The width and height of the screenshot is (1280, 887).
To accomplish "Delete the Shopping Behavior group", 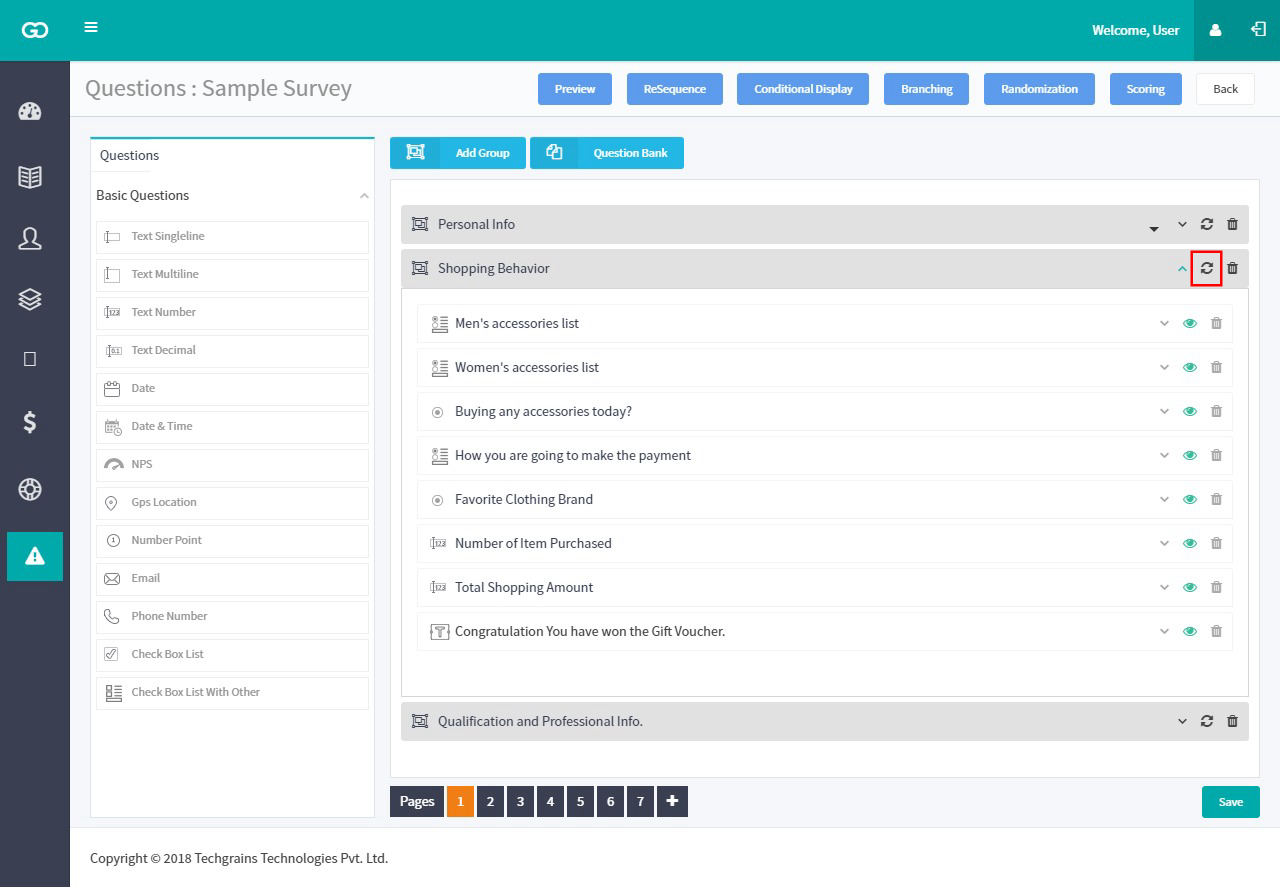I will (x=1232, y=268).
